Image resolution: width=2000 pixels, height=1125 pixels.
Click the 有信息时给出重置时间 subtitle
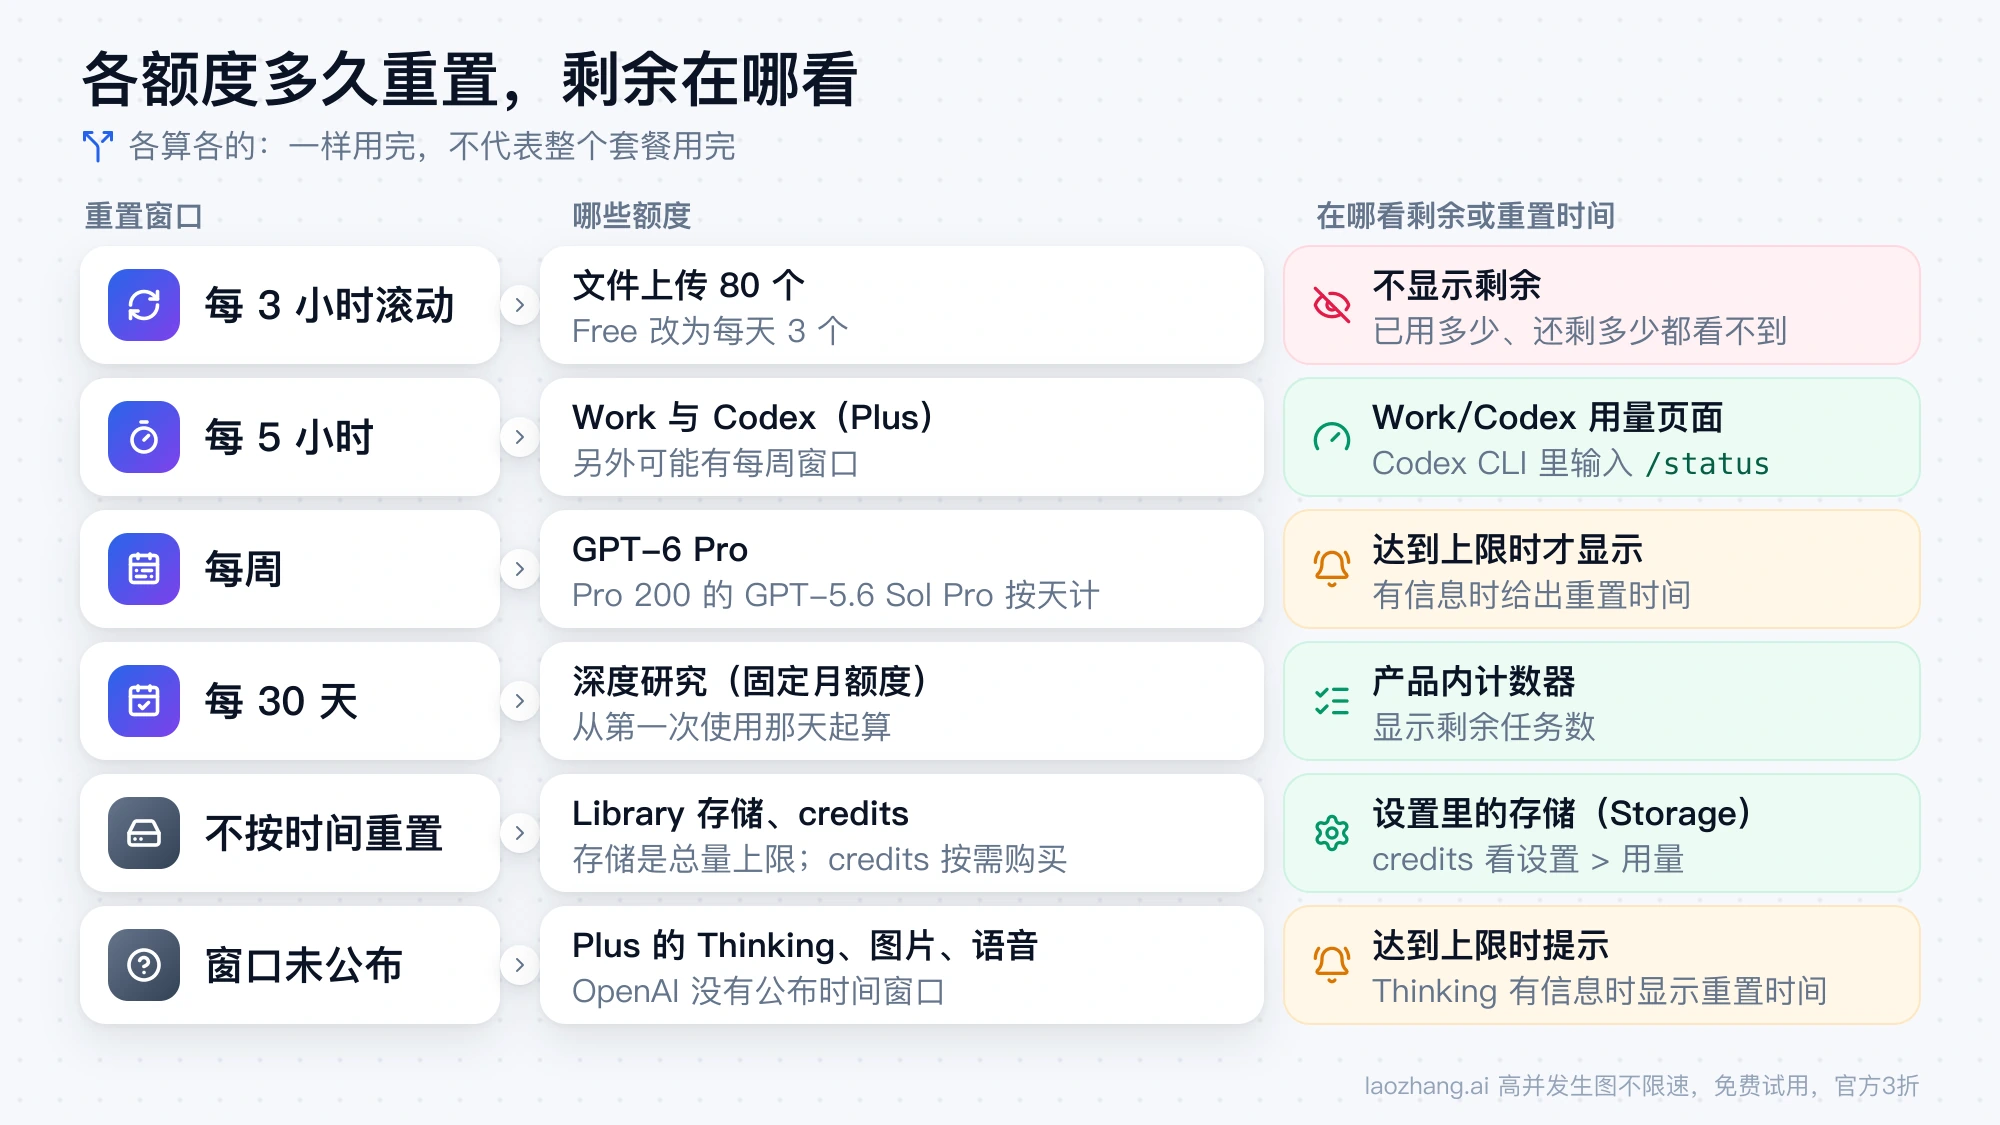[1531, 595]
